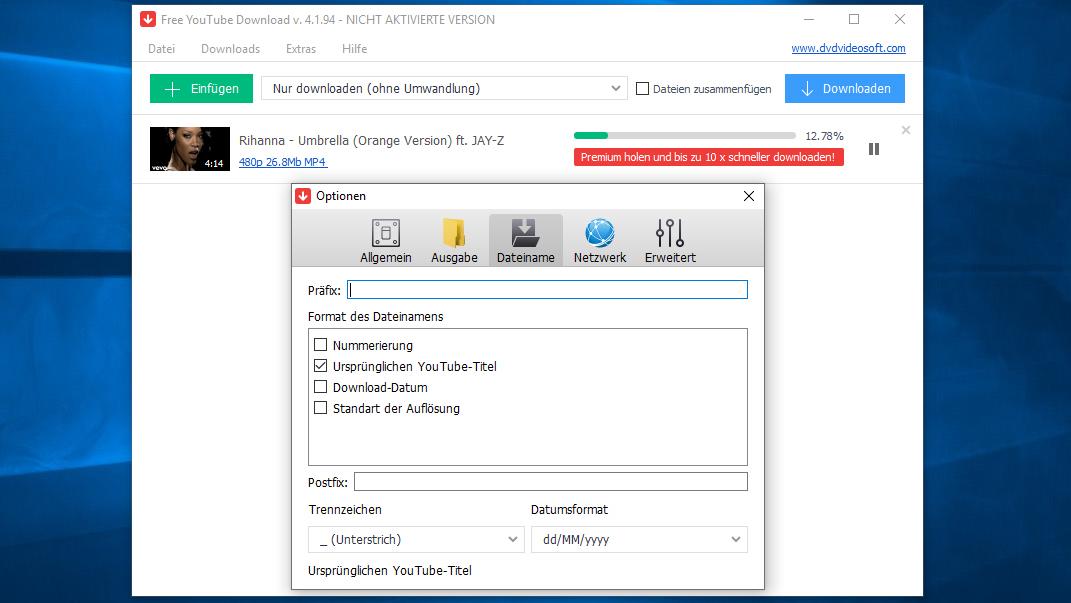This screenshot has width=1071, height=603.
Task: Open the Datumsformat dd/MM/yyyy dropdown
Action: [x=639, y=539]
